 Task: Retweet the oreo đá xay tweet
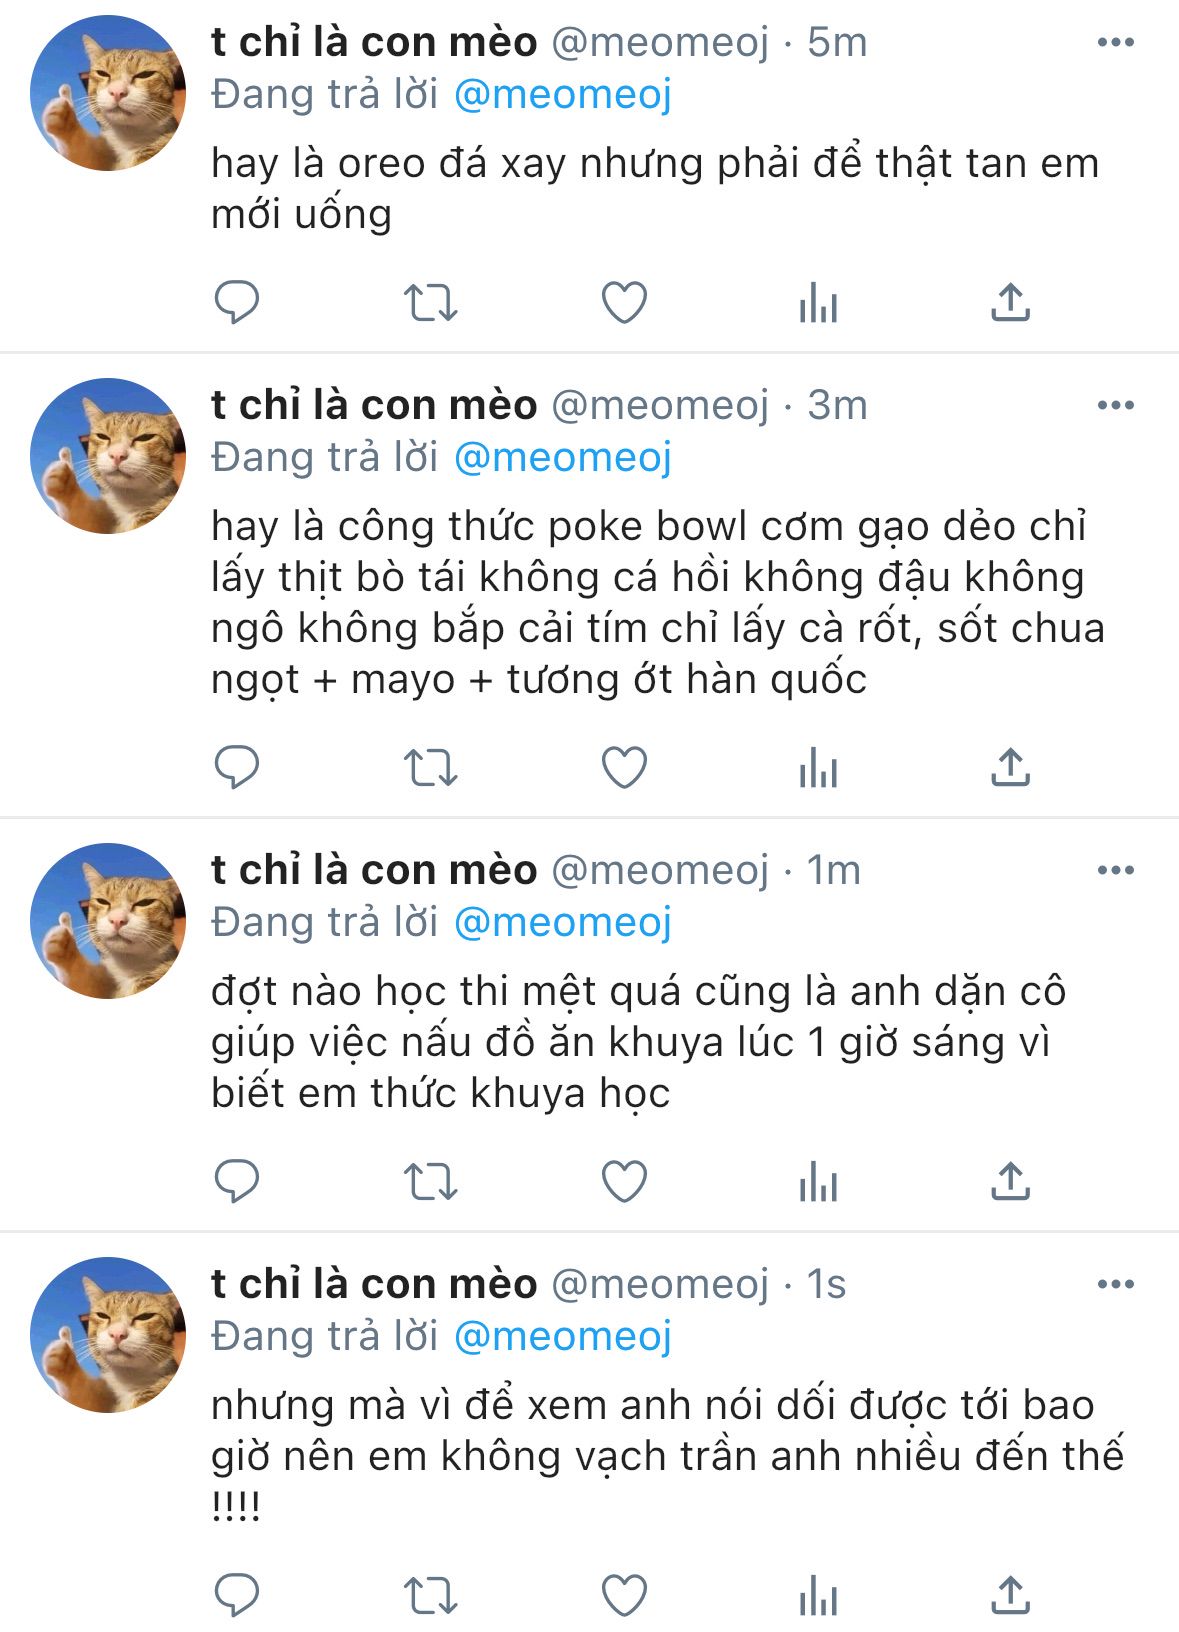coord(430,302)
